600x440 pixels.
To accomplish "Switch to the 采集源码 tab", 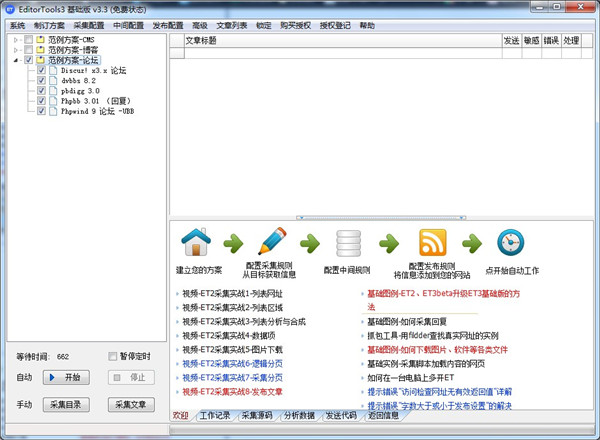I will tap(257, 416).
